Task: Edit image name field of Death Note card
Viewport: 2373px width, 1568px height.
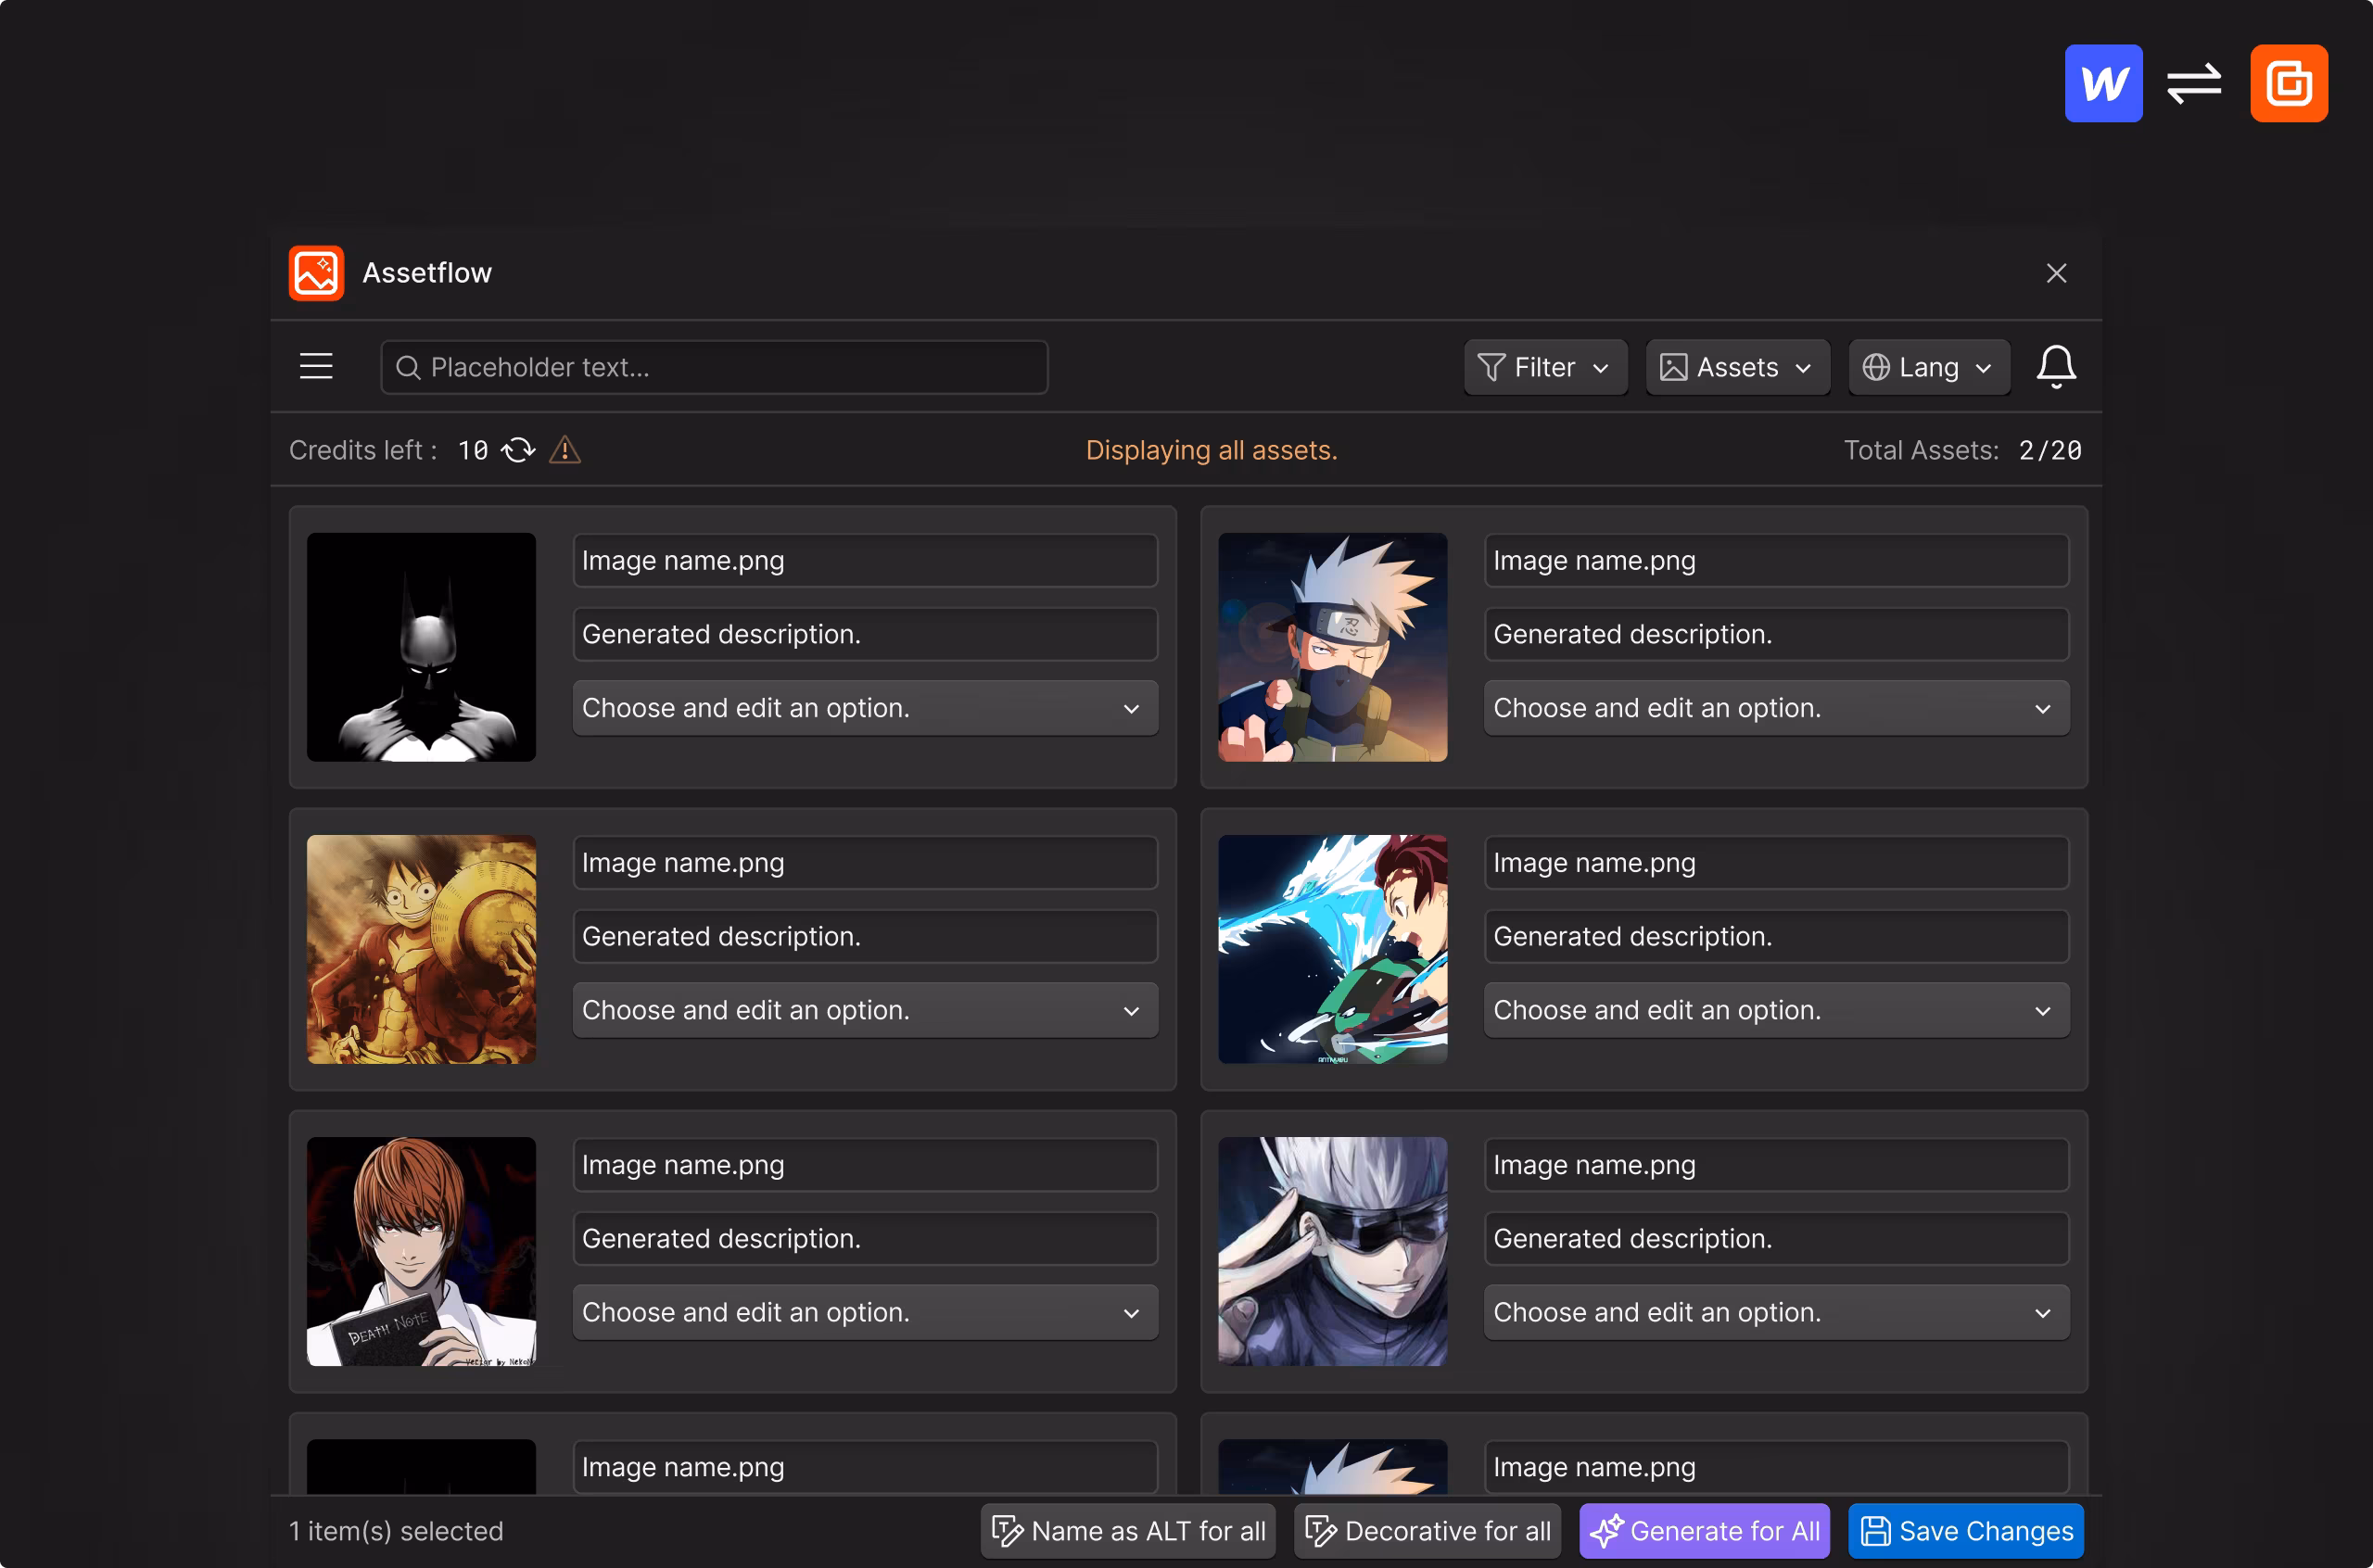Action: [865, 1164]
